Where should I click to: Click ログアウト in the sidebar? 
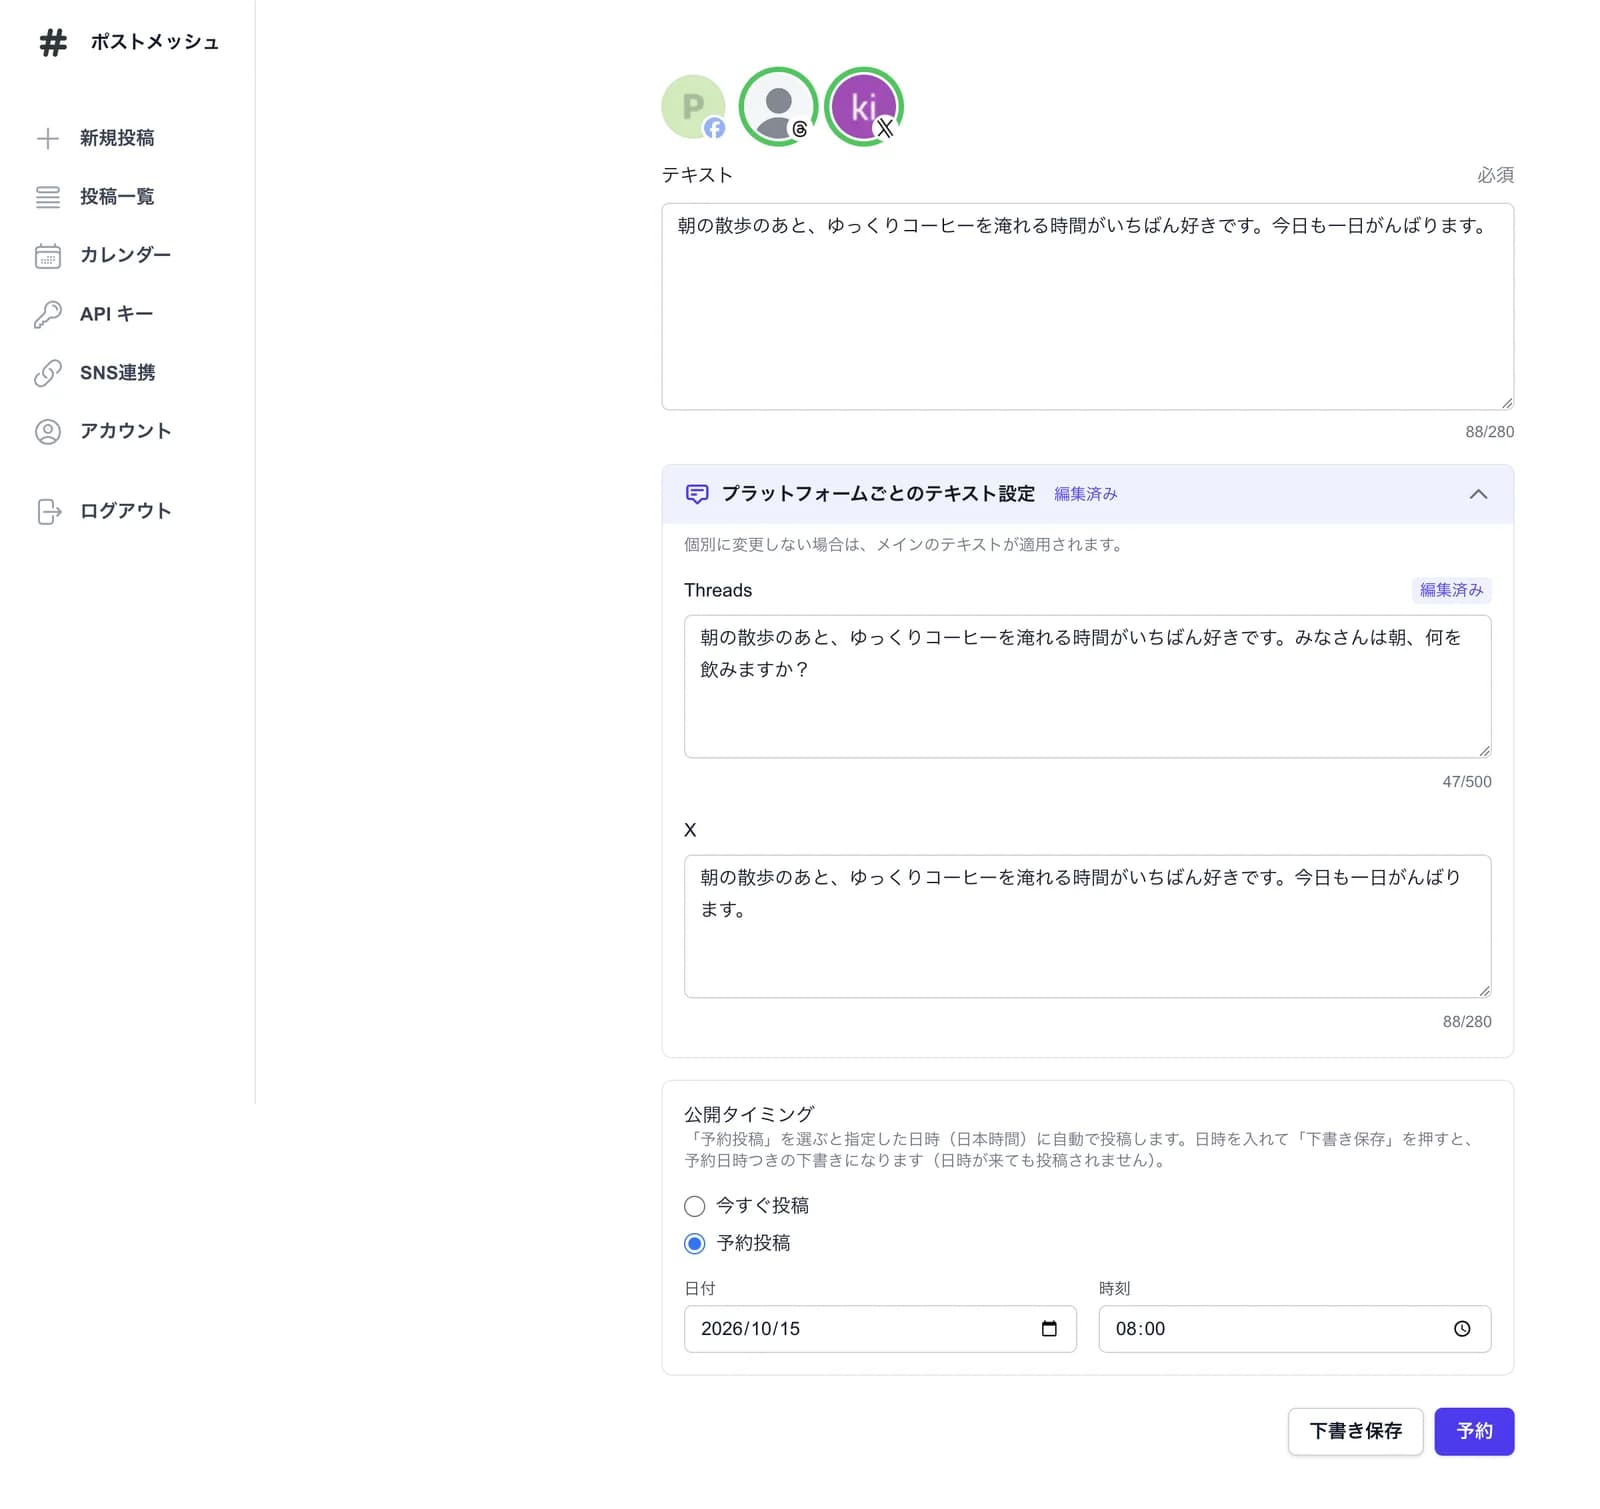pyautogui.click(x=125, y=511)
